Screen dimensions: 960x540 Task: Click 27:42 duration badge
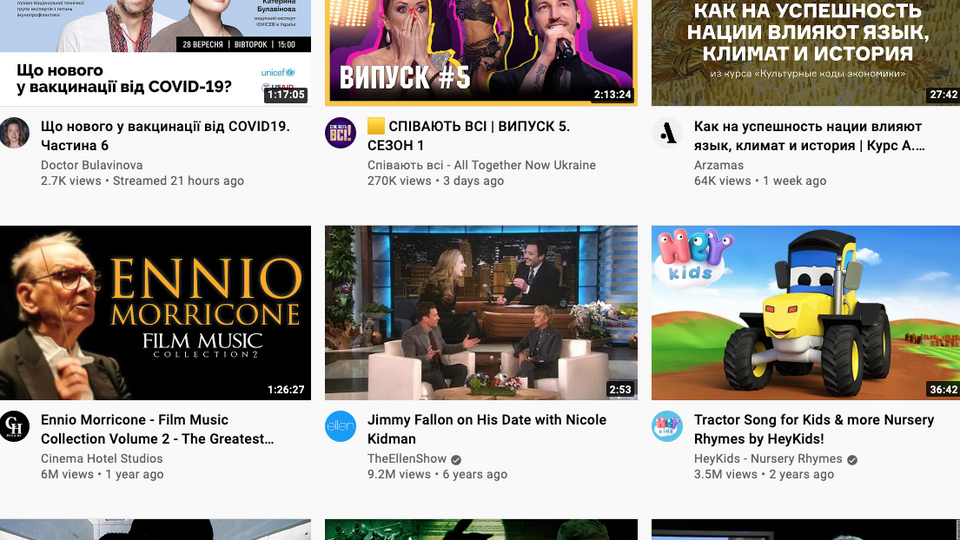943,95
